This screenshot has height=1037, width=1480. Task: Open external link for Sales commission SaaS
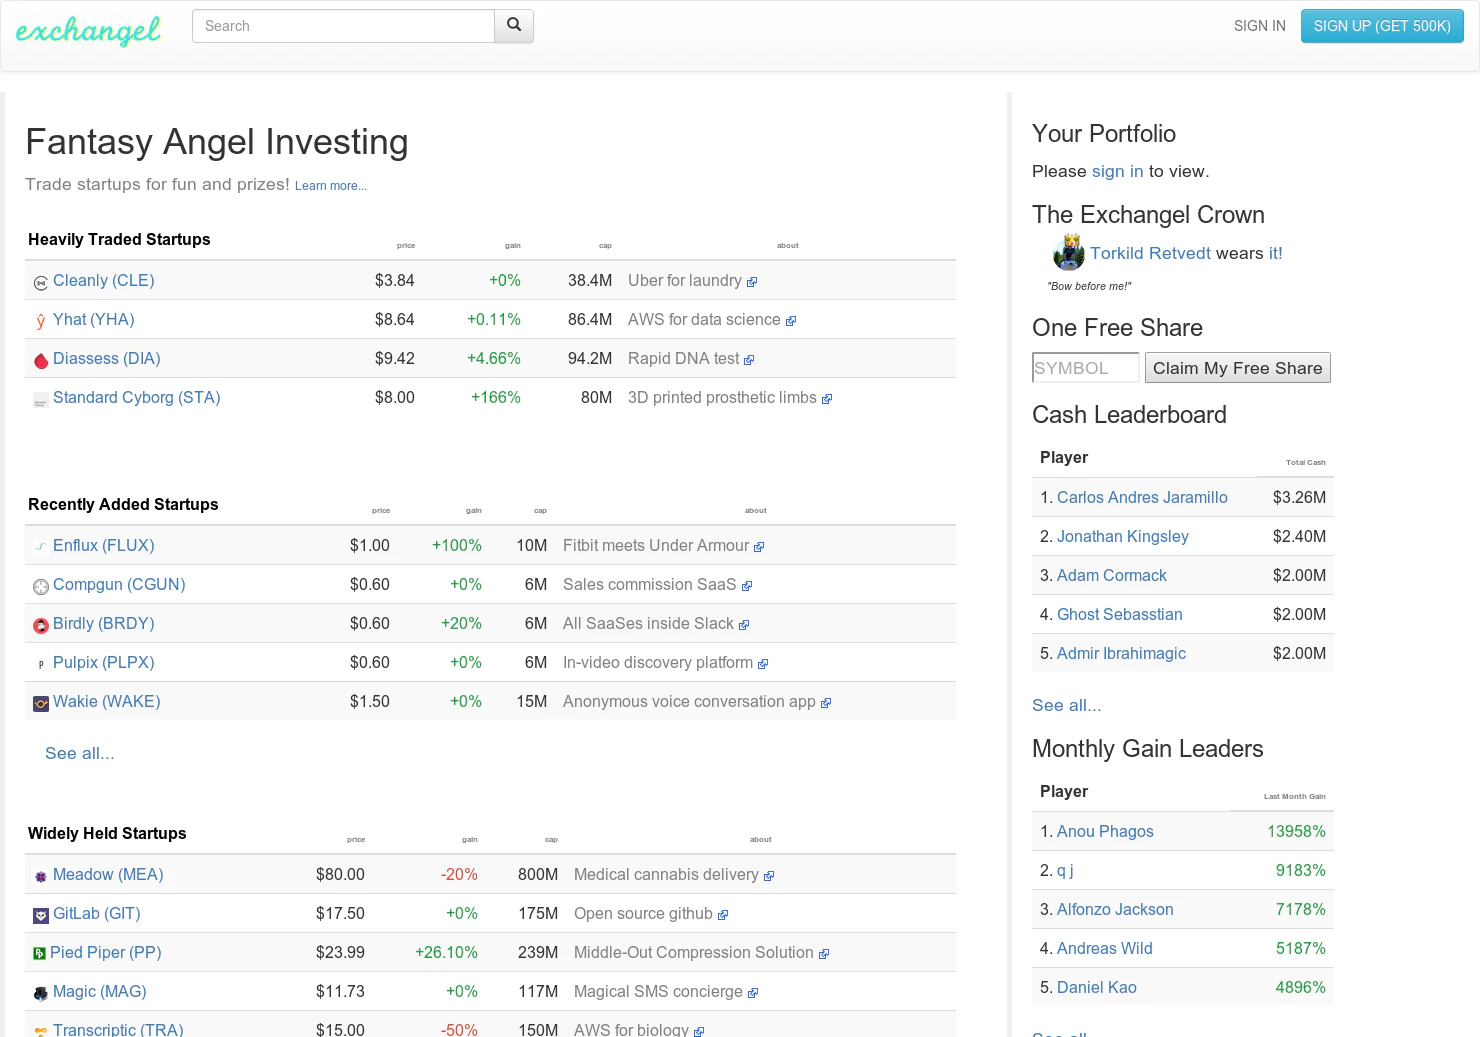pos(747,587)
